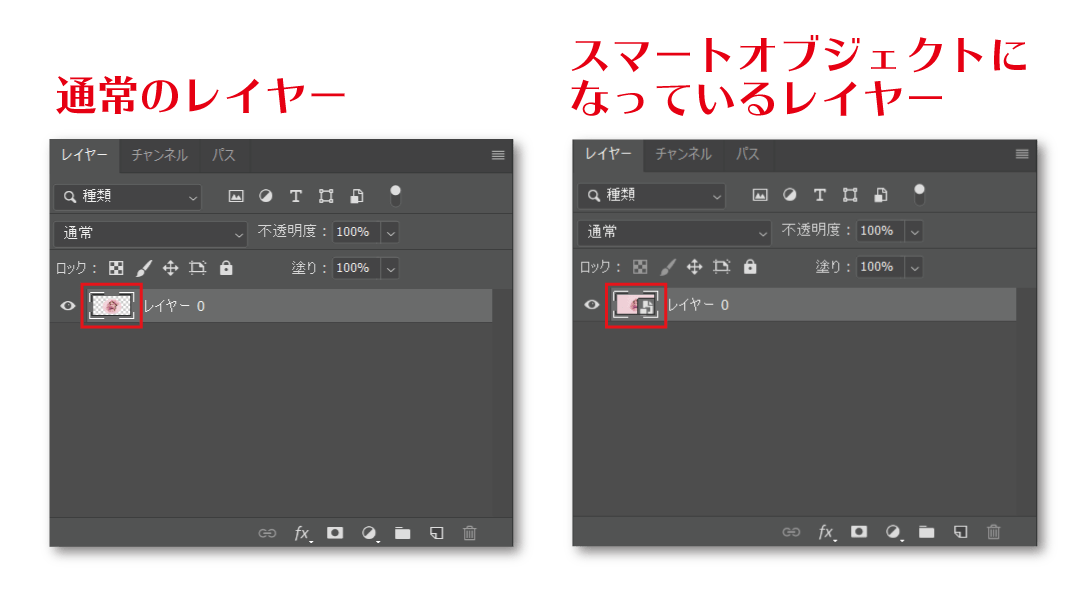Hide layer 0 in left panel
This screenshot has width=1072, height=593.
tap(68, 306)
